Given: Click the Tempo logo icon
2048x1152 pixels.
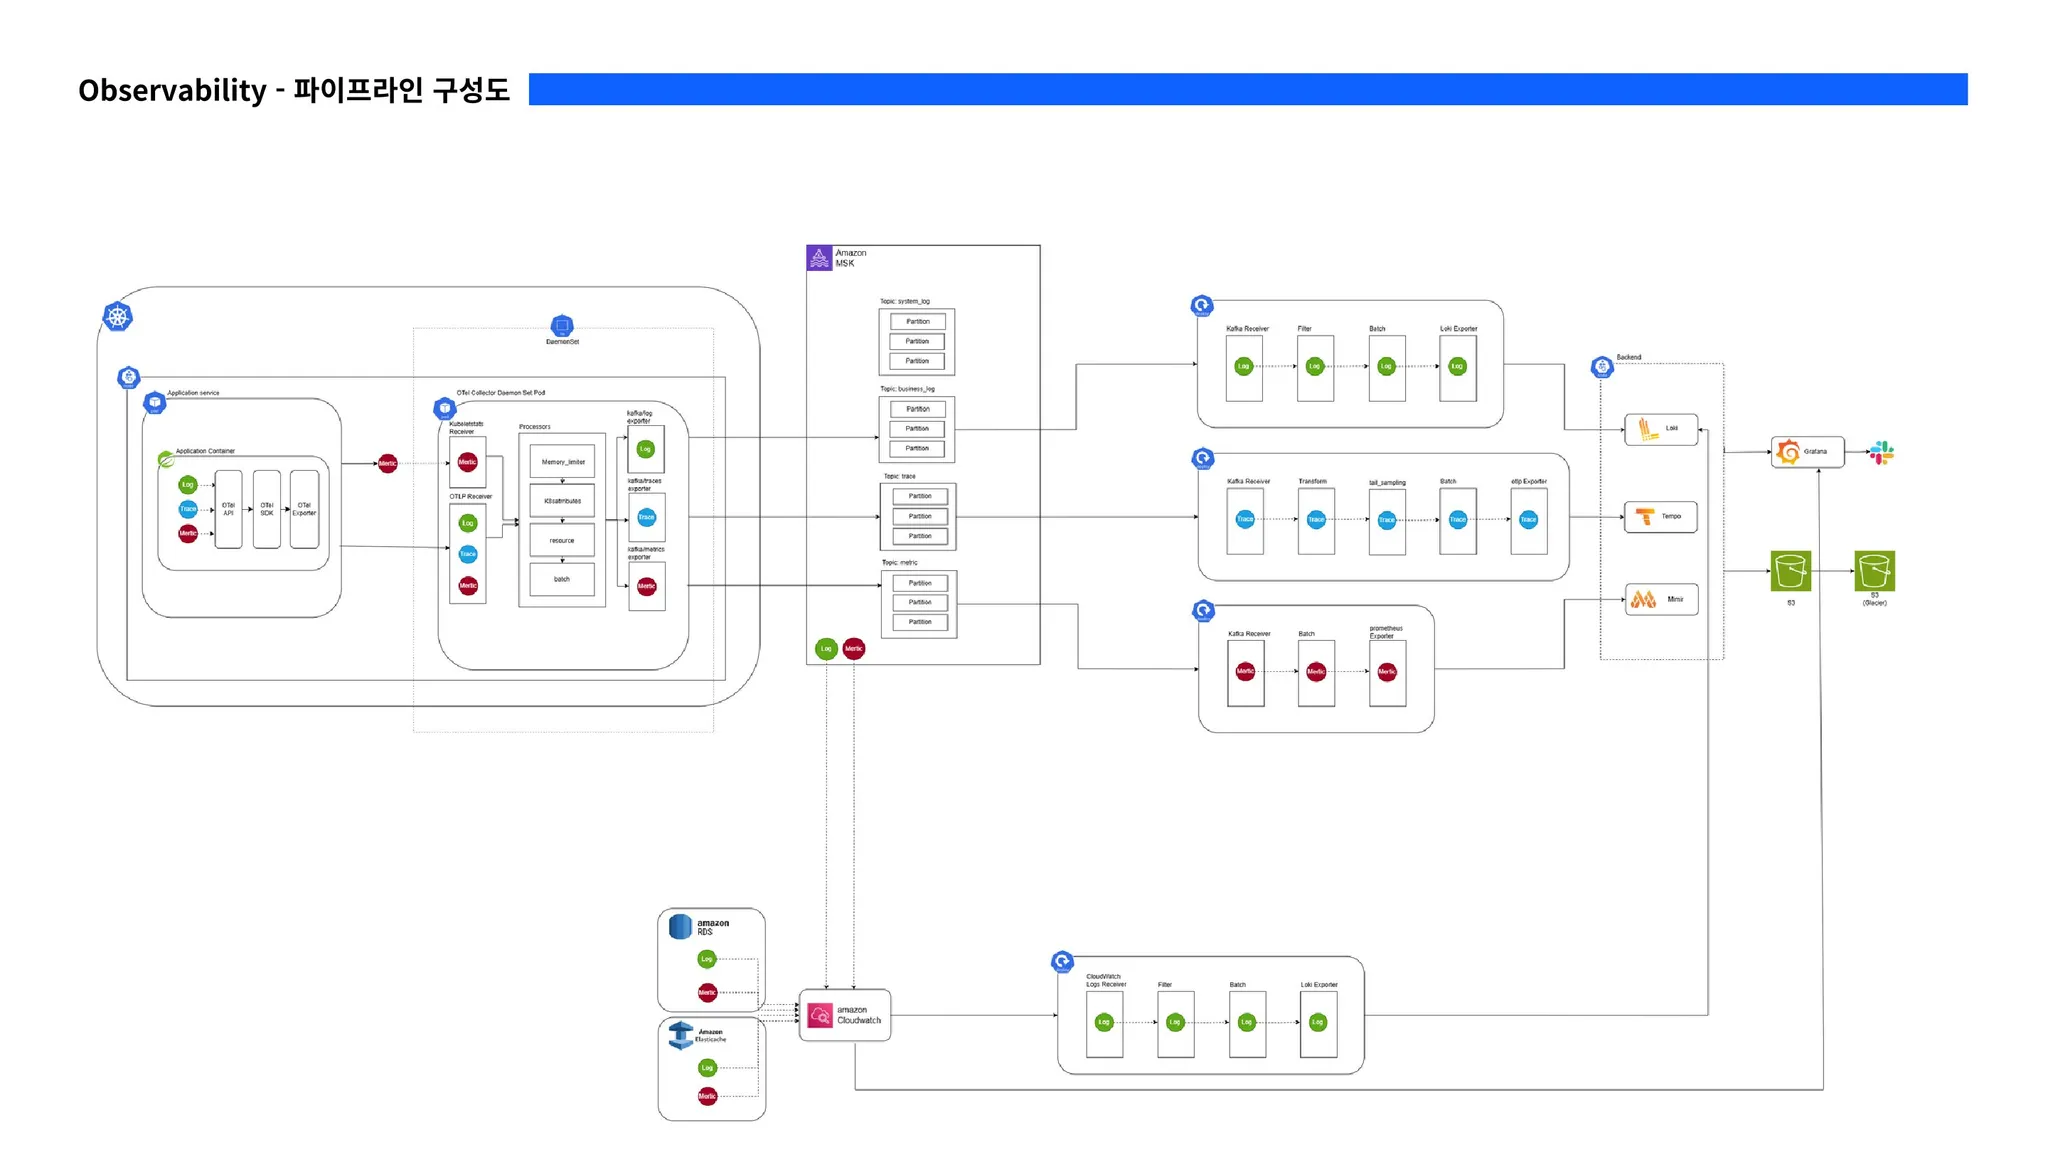Looking at the screenshot, I should (1645, 517).
